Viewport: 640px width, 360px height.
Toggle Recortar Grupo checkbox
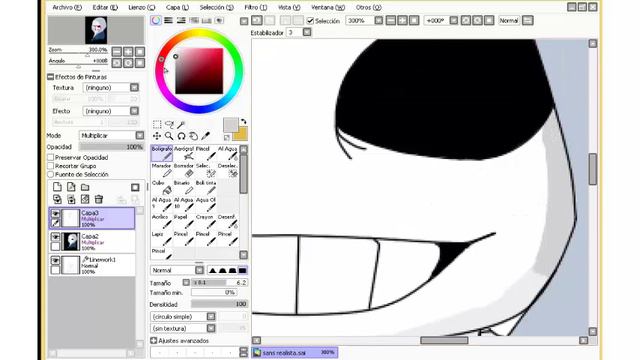(x=51, y=166)
